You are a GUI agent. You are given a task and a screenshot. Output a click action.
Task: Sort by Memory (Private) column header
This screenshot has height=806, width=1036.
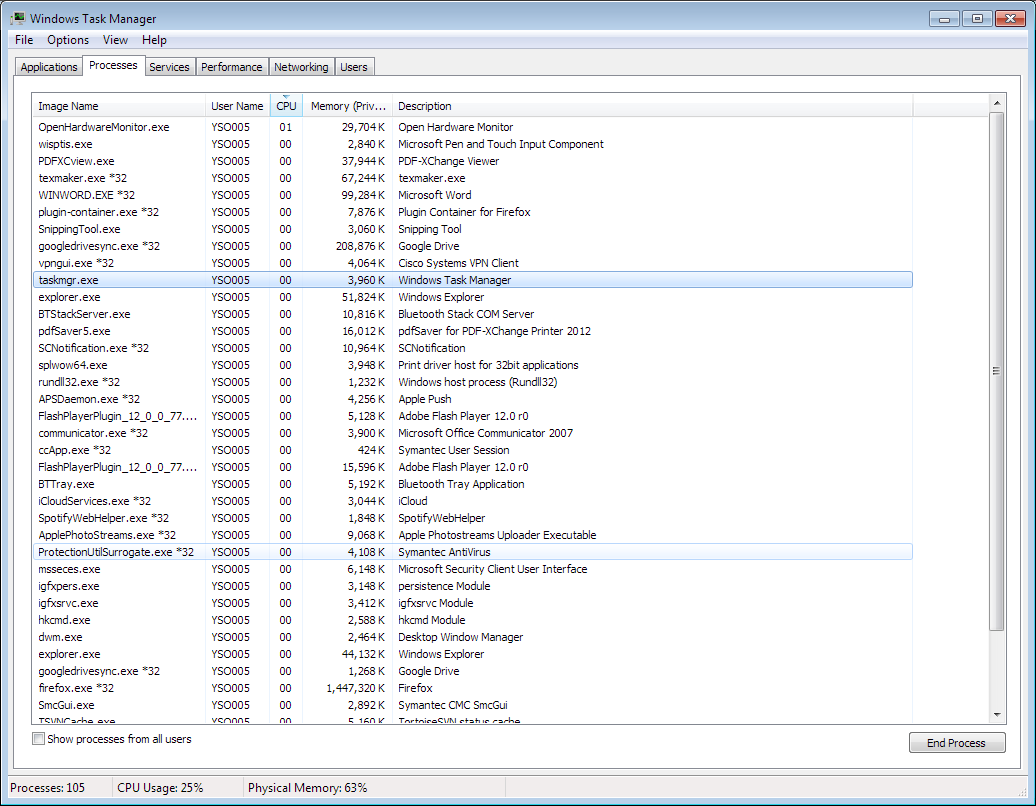point(348,106)
